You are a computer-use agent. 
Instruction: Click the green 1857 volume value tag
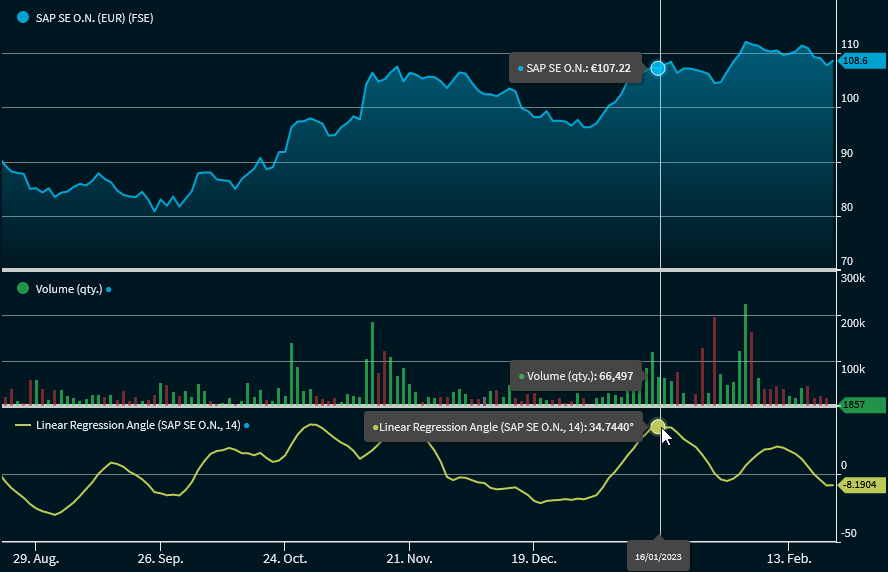click(861, 405)
